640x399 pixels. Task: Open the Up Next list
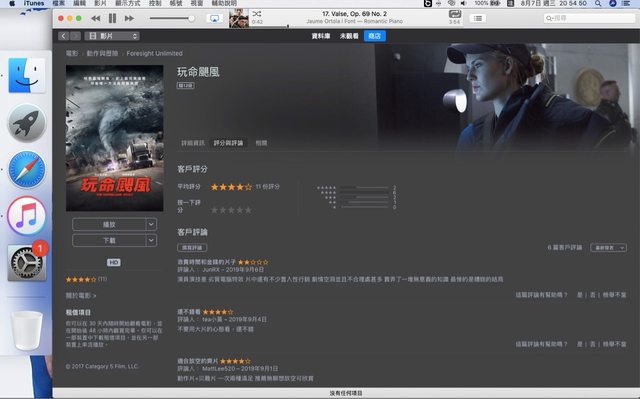tap(478, 18)
